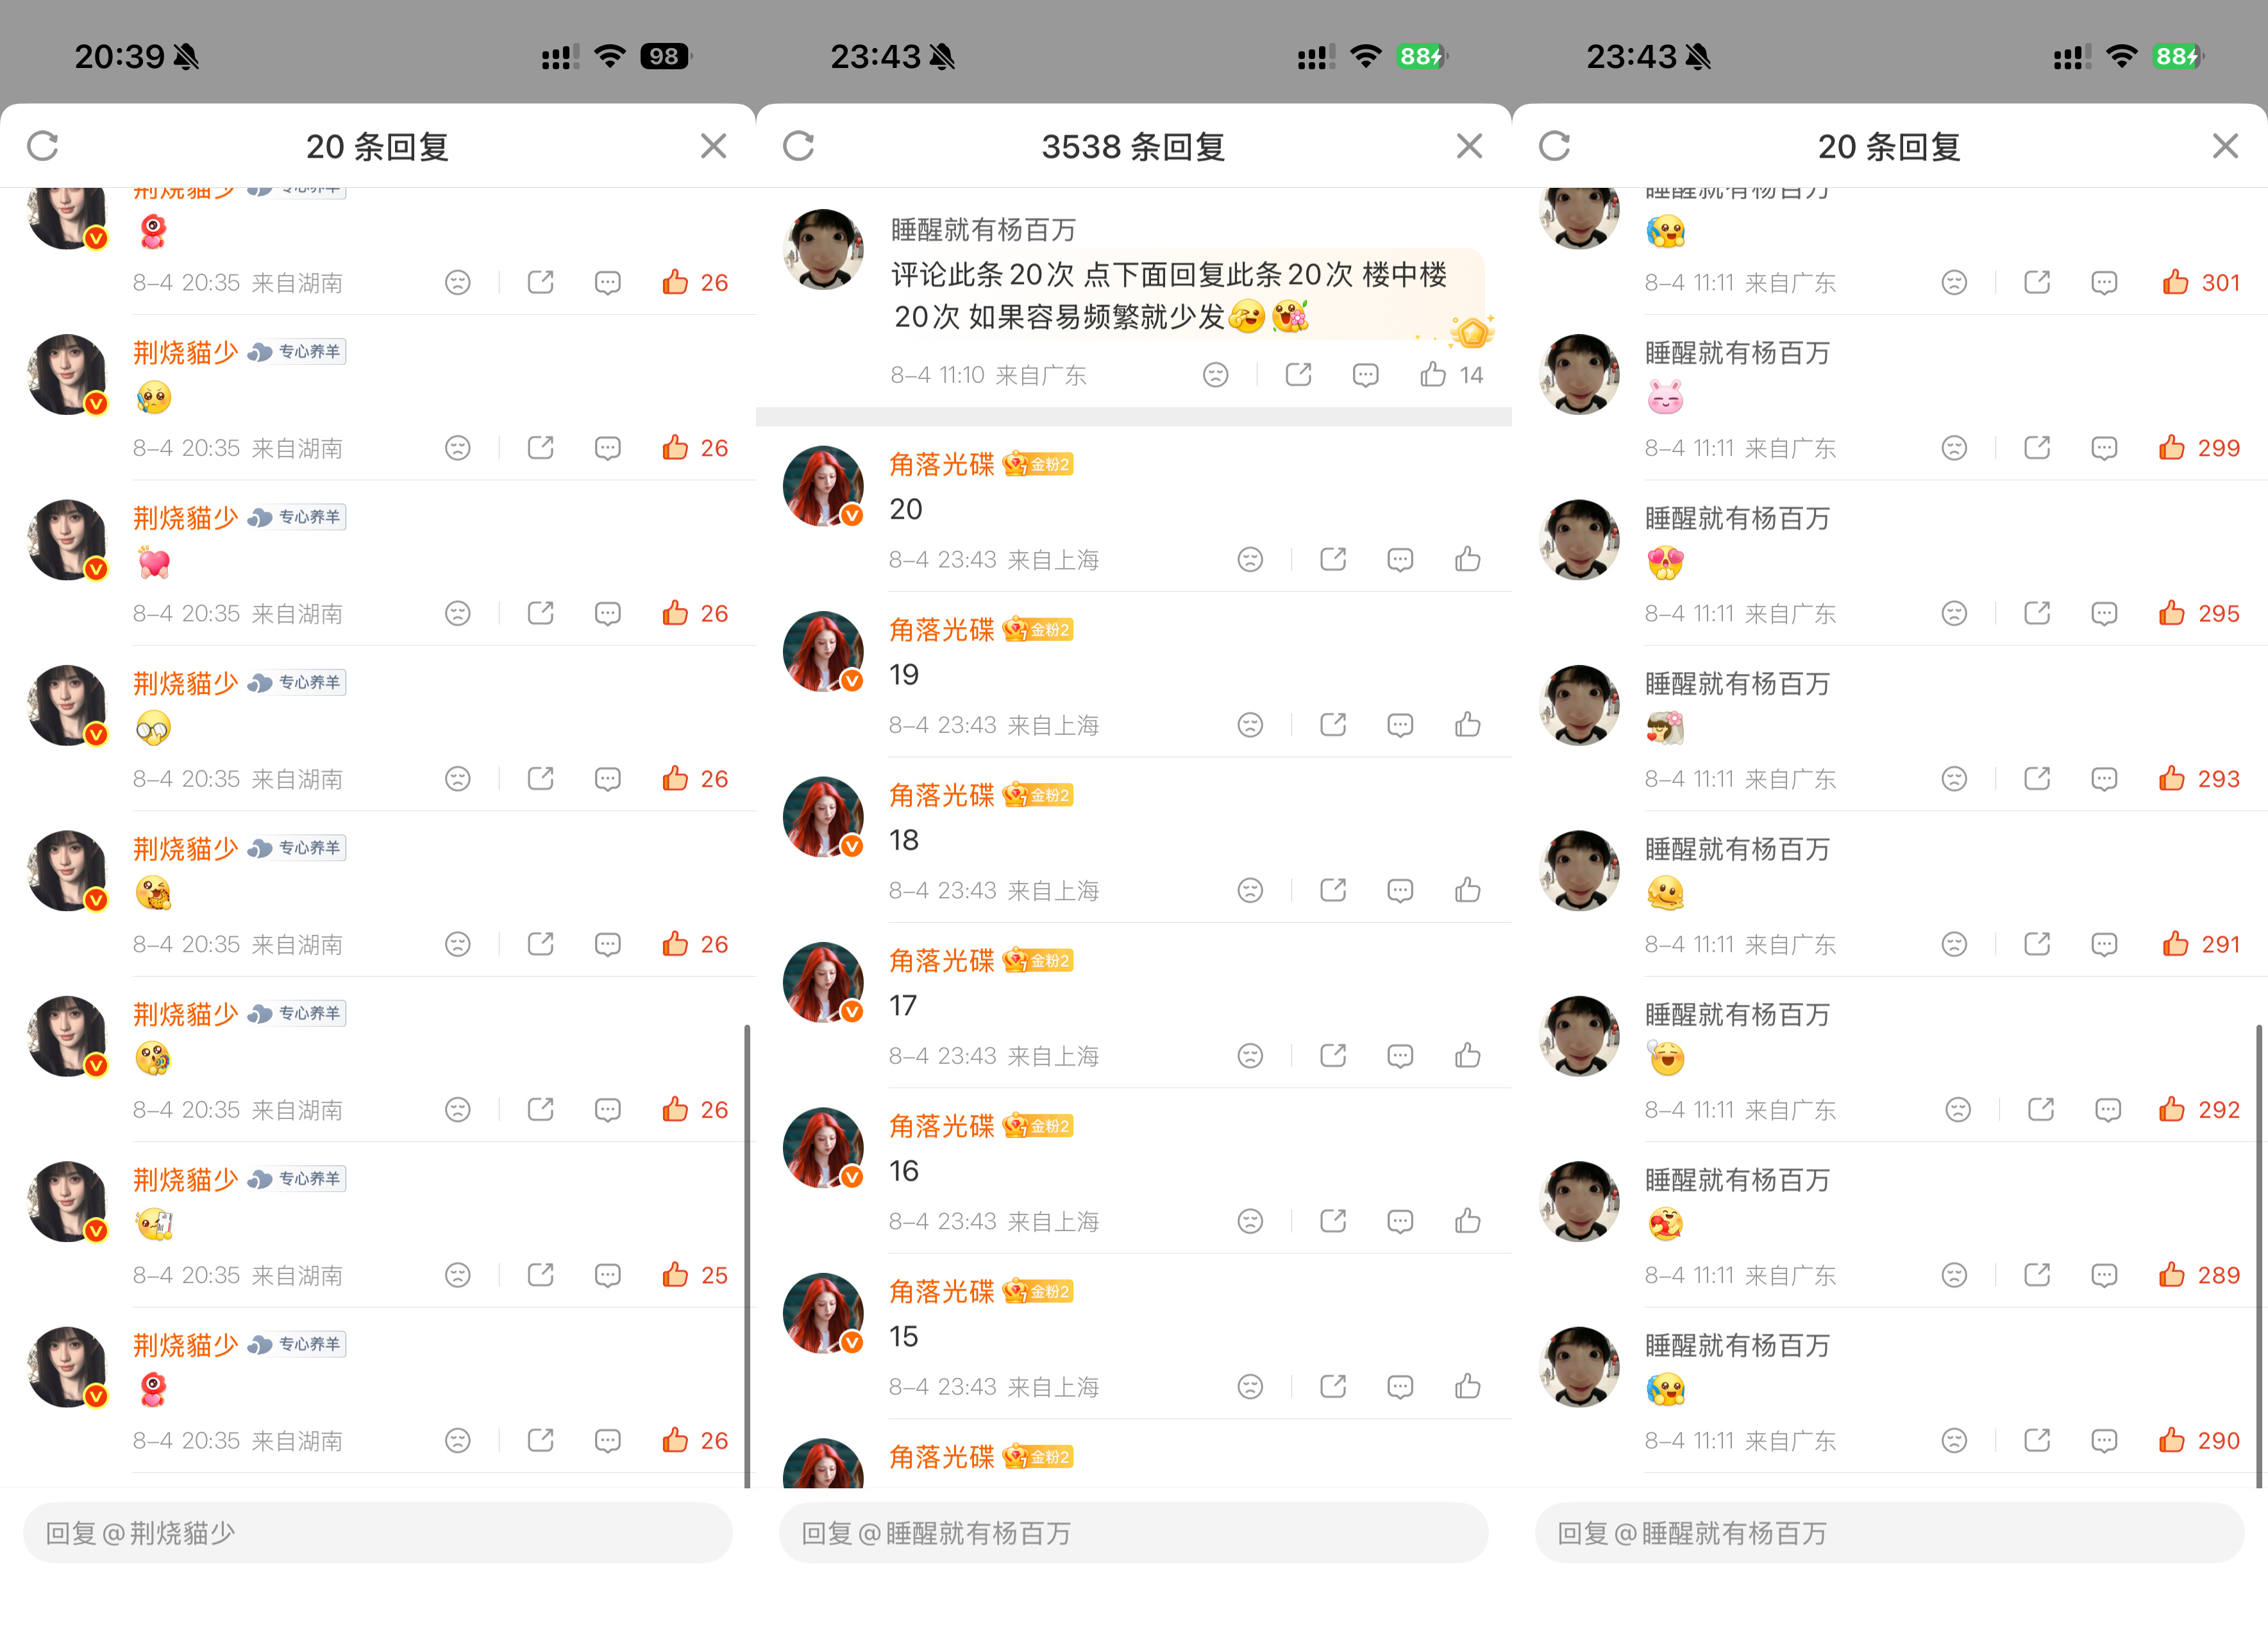Comment on 角落光碟's reply "17"

pos(1401,1056)
